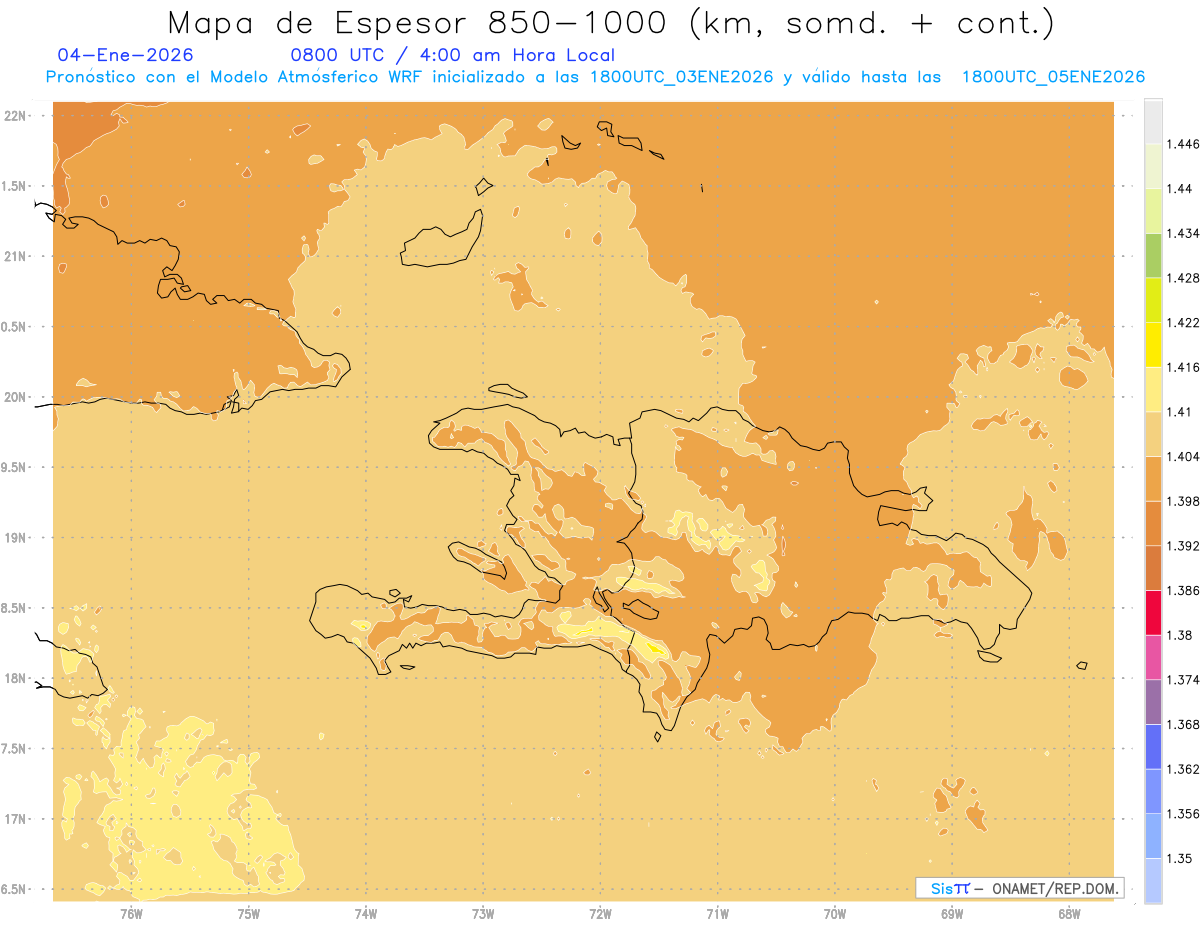Pick the green swatch between 1.434 and 1.428
Image resolution: width=1200 pixels, height=927 pixels.
1153,255
